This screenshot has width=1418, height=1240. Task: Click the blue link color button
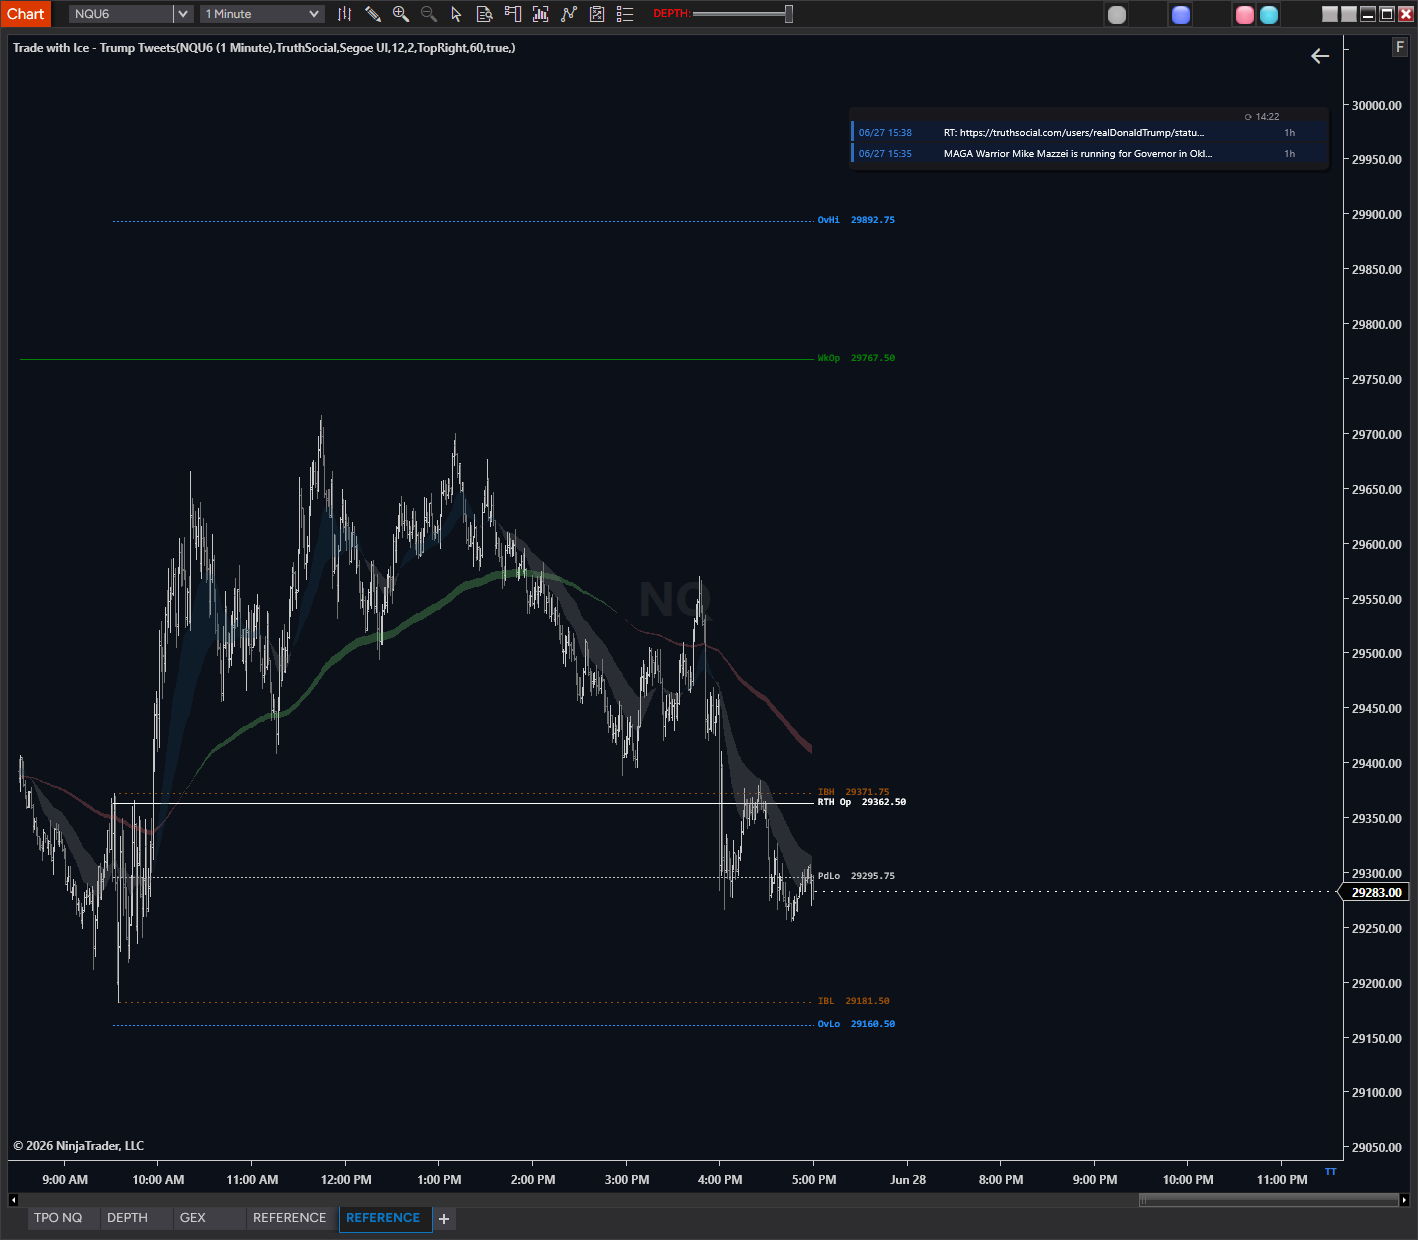(x=1181, y=15)
